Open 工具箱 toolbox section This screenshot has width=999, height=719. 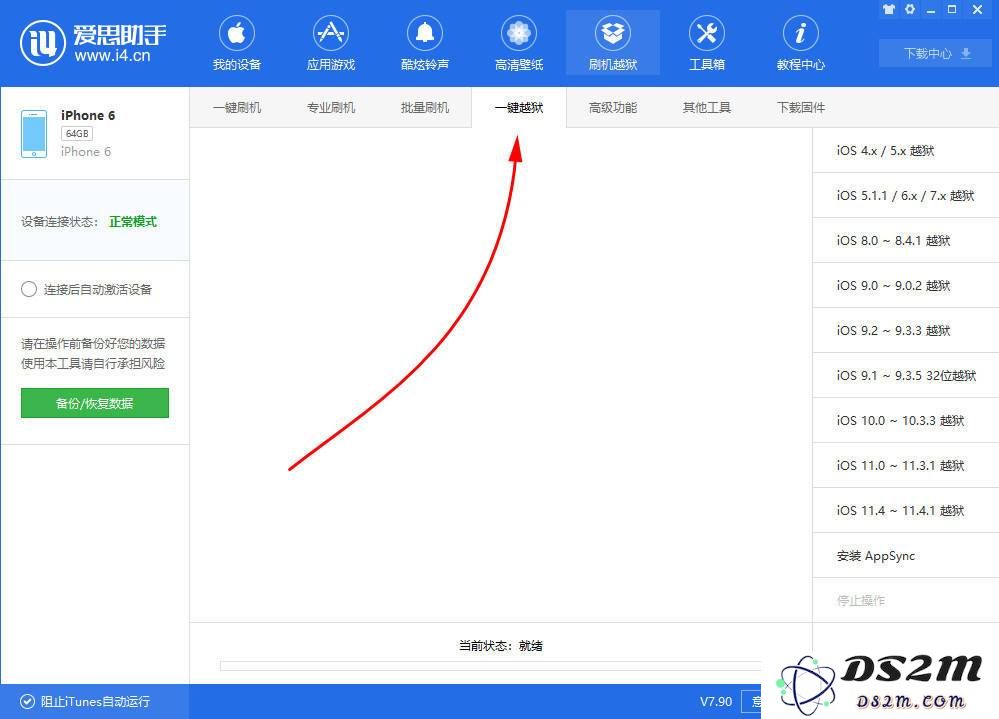pos(707,43)
